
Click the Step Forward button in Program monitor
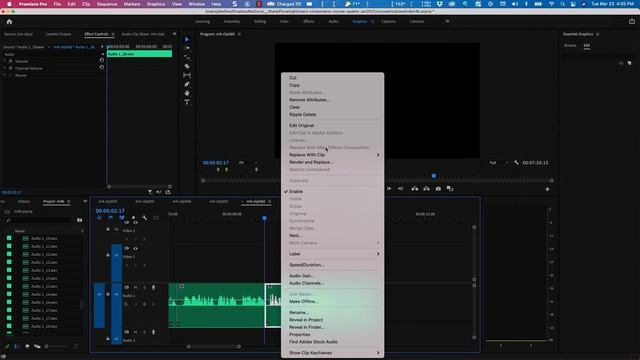coord(389,189)
